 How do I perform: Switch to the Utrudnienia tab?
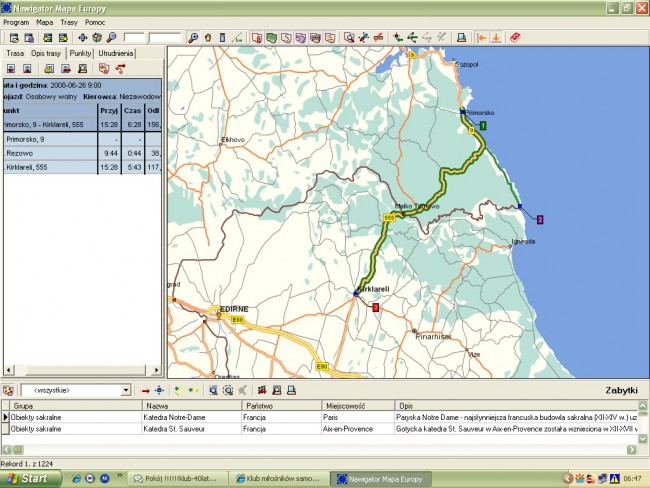coord(116,53)
